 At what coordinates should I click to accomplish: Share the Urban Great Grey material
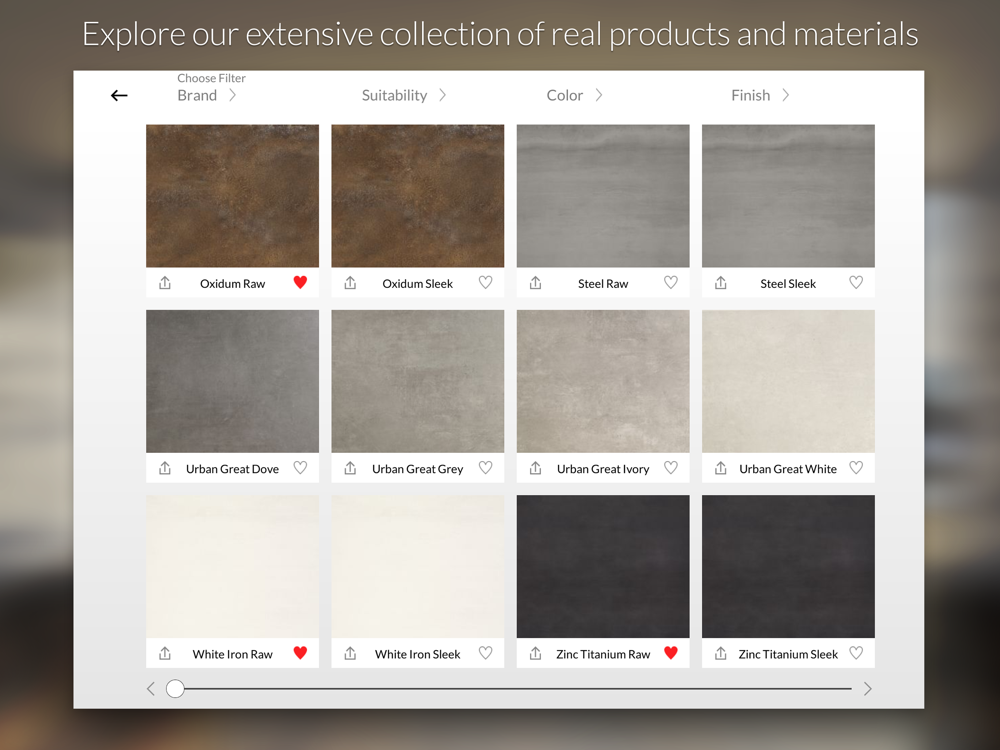tap(350, 468)
